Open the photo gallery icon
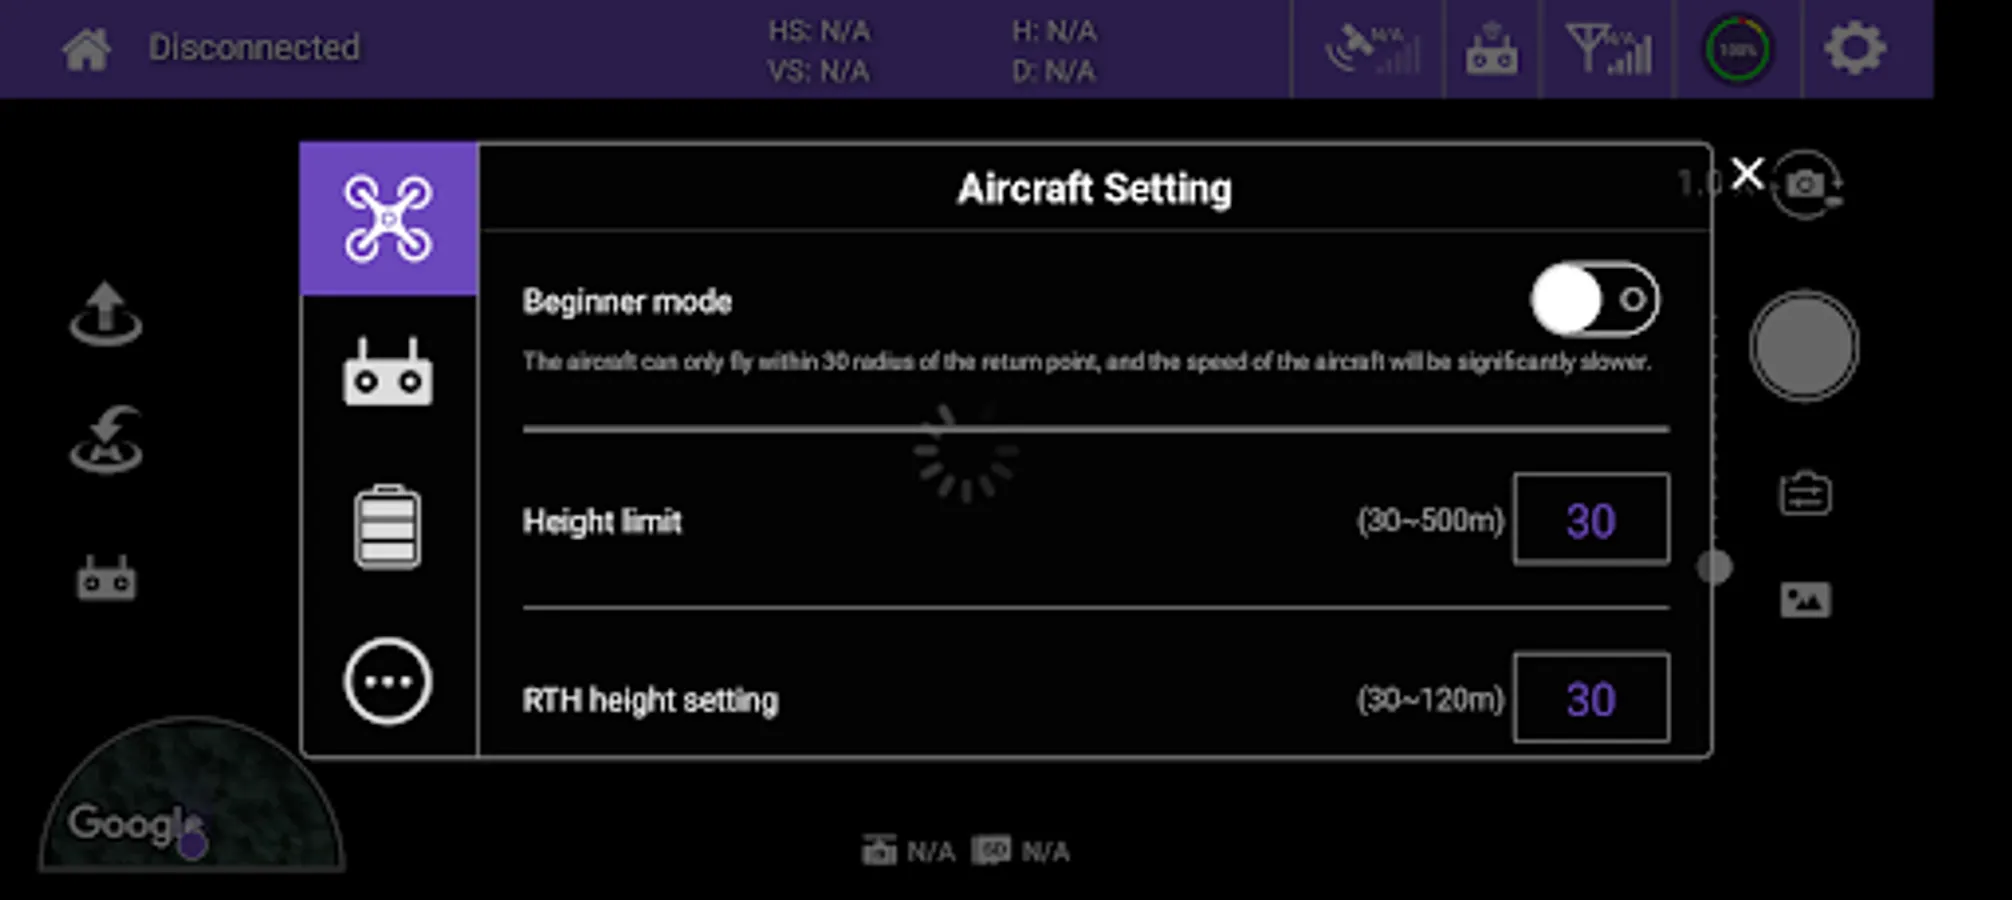This screenshot has height=900, width=2012. [1805, 600]
